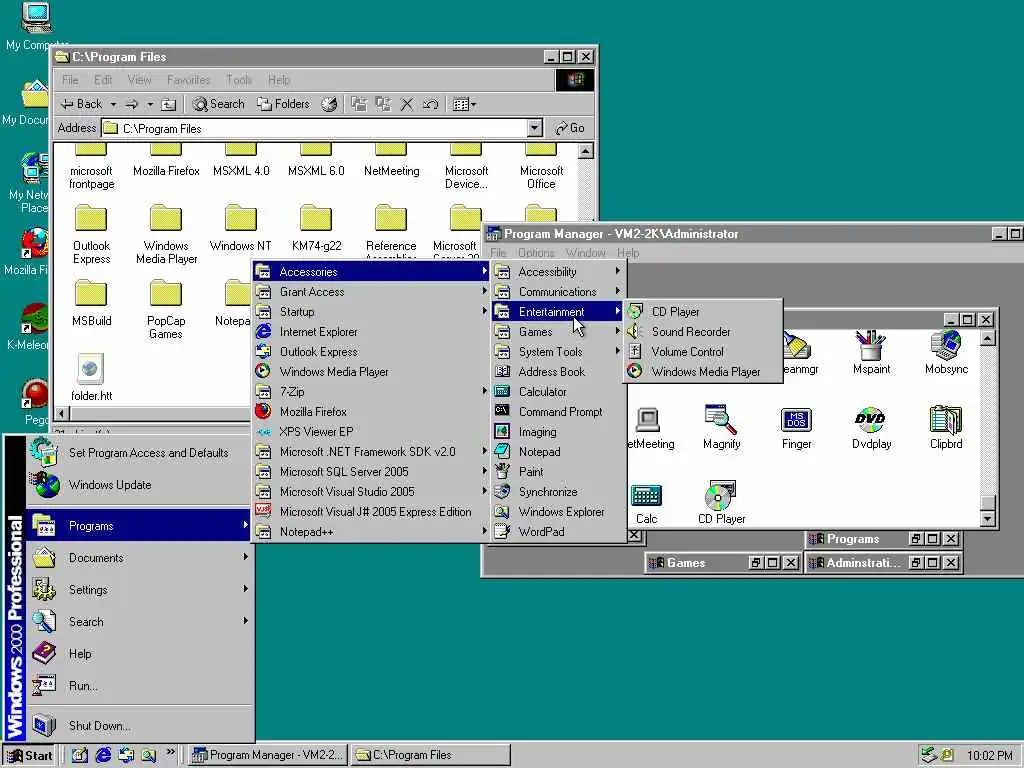Select the CD Player icon in Program Manager
Screen dimensions: 1024x768
(722, 503)
